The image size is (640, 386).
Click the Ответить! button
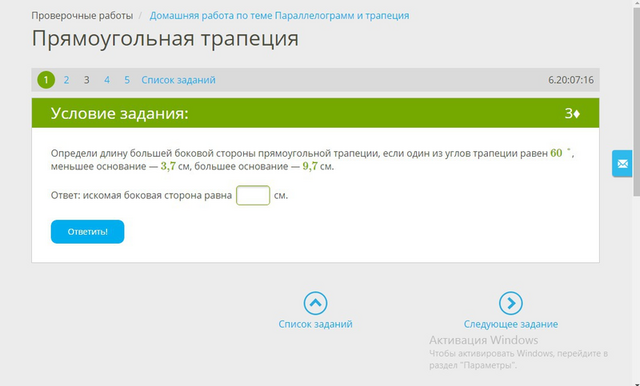click(x=87, y=232)
